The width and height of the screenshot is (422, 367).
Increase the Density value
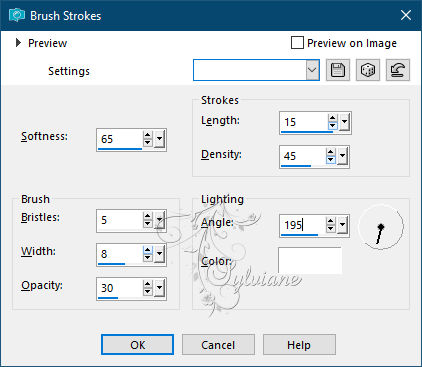pos(330,152)
